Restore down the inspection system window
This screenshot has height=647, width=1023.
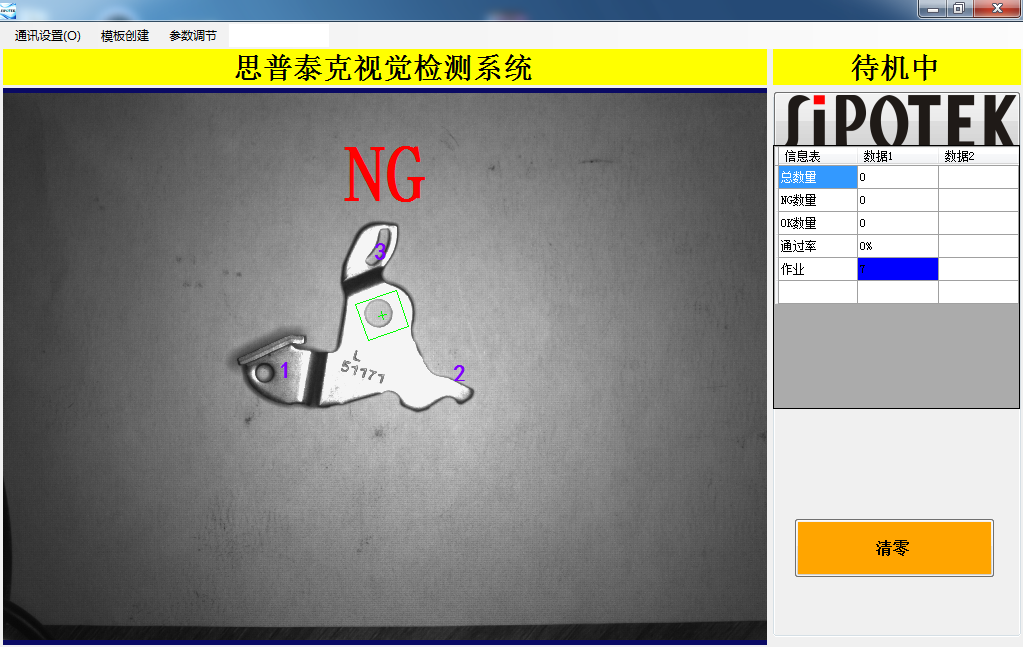click(959, 8)
